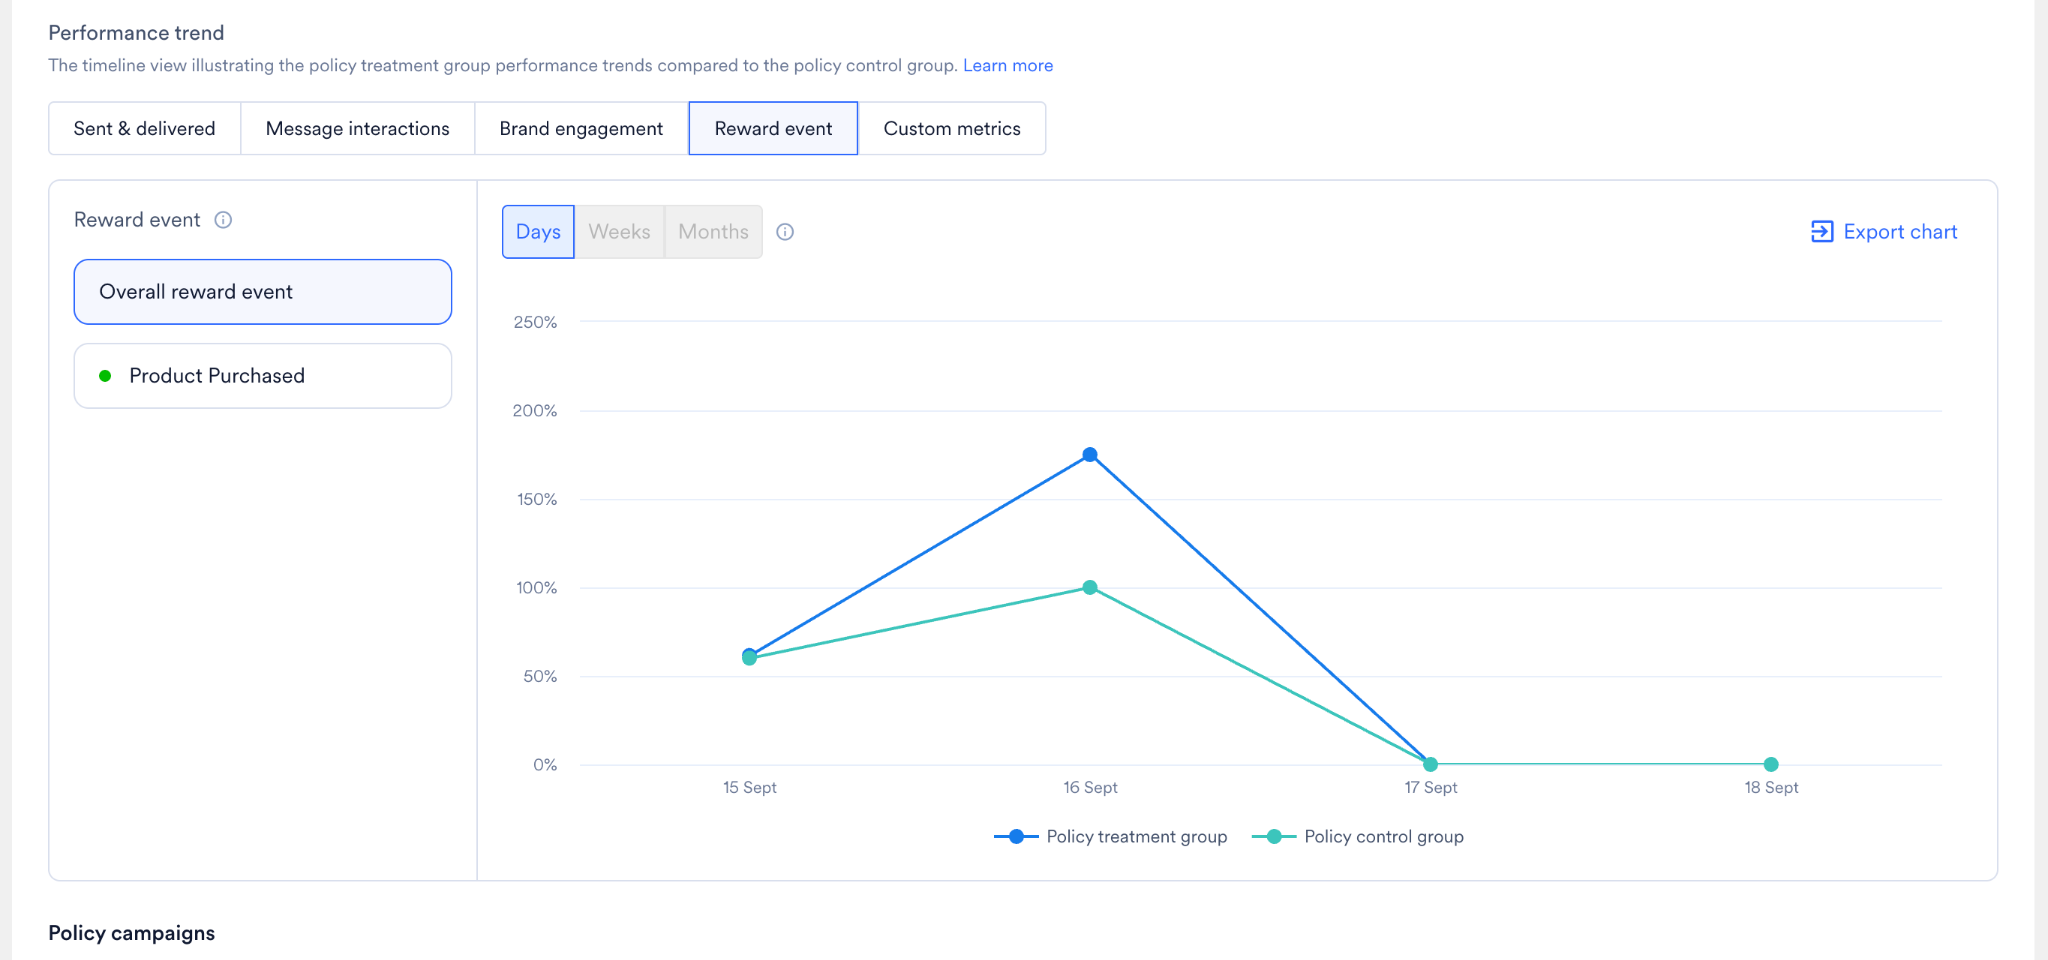Select the Product Purchased event
This screenshot has height=960, width=2048.
point(263,376)
